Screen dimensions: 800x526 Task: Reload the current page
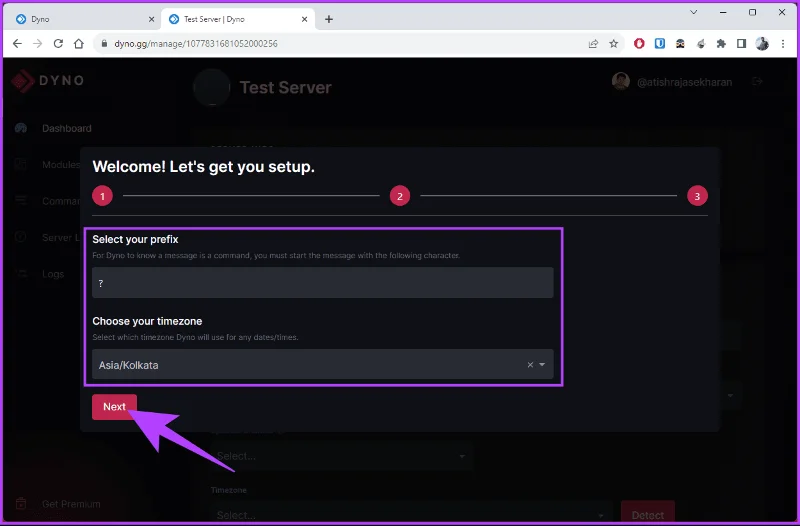58,43
